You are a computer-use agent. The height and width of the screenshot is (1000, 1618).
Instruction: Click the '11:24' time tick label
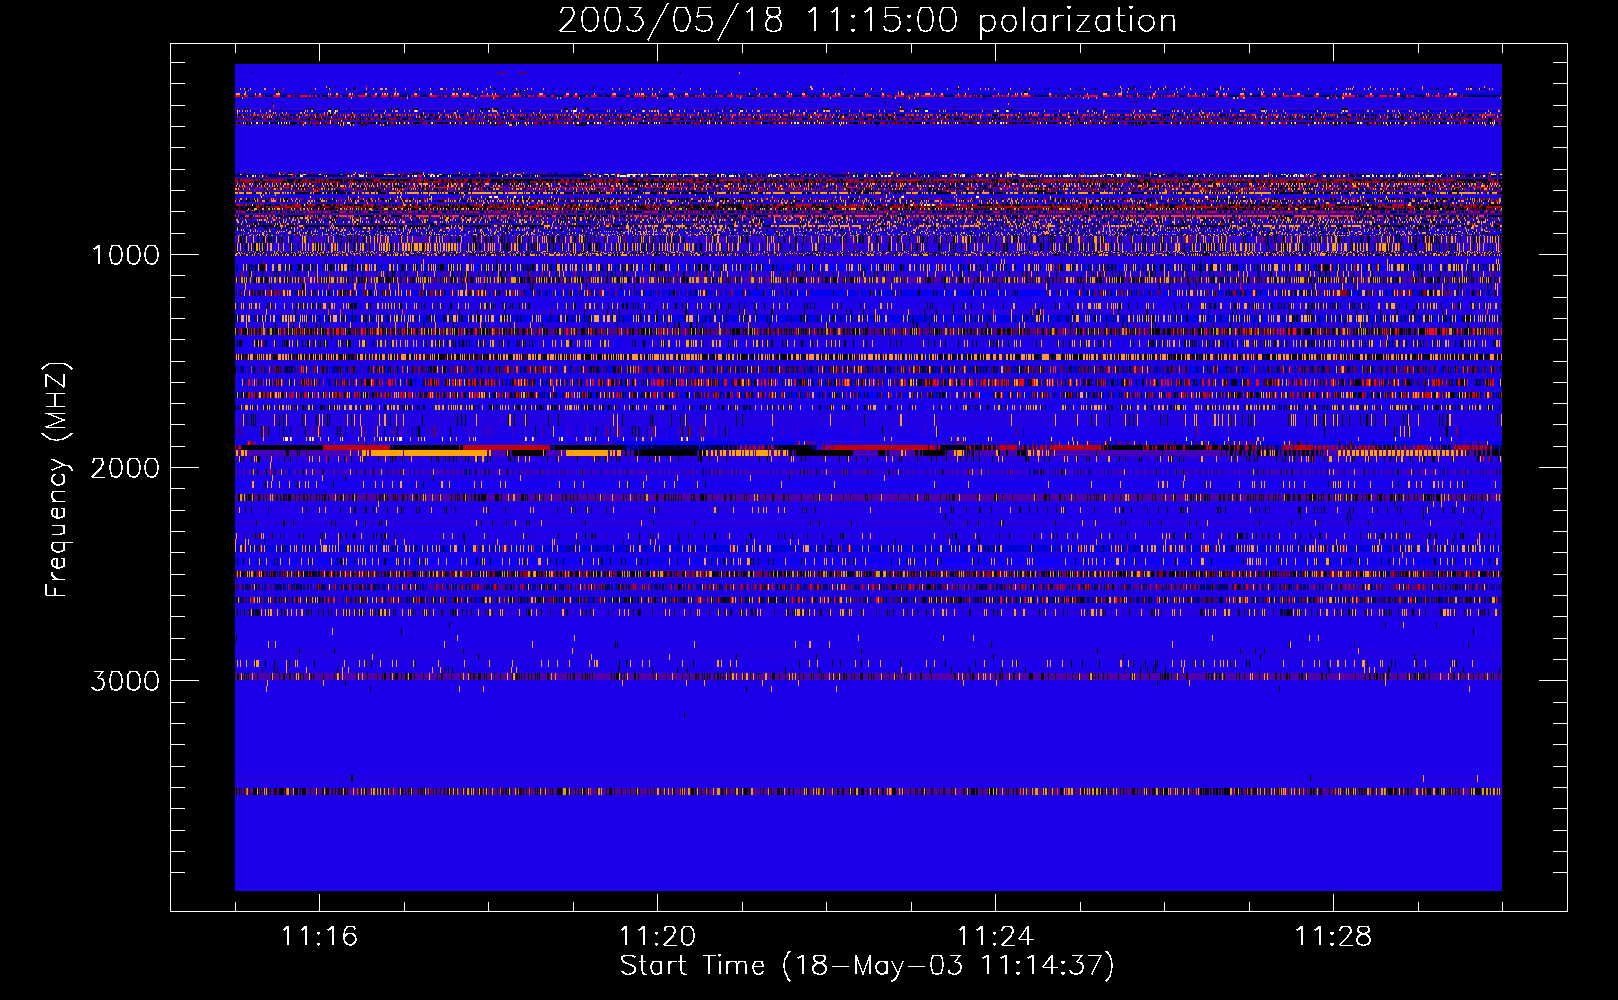pyautogui.click(x=995, y=937)
